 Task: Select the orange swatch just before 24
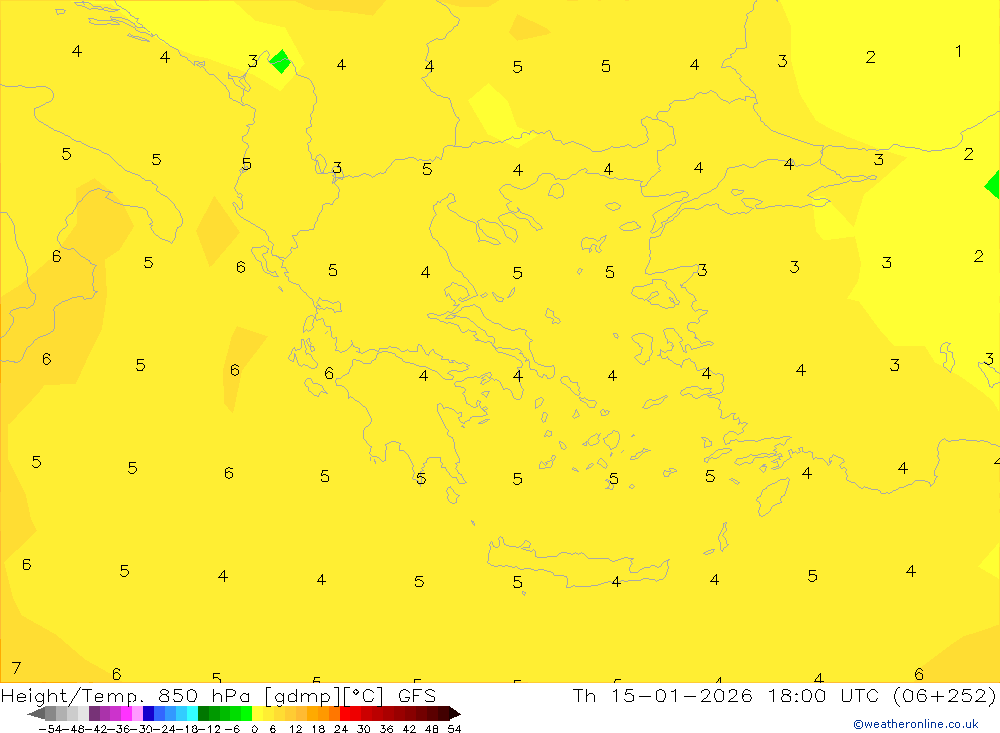pos(334,714)
